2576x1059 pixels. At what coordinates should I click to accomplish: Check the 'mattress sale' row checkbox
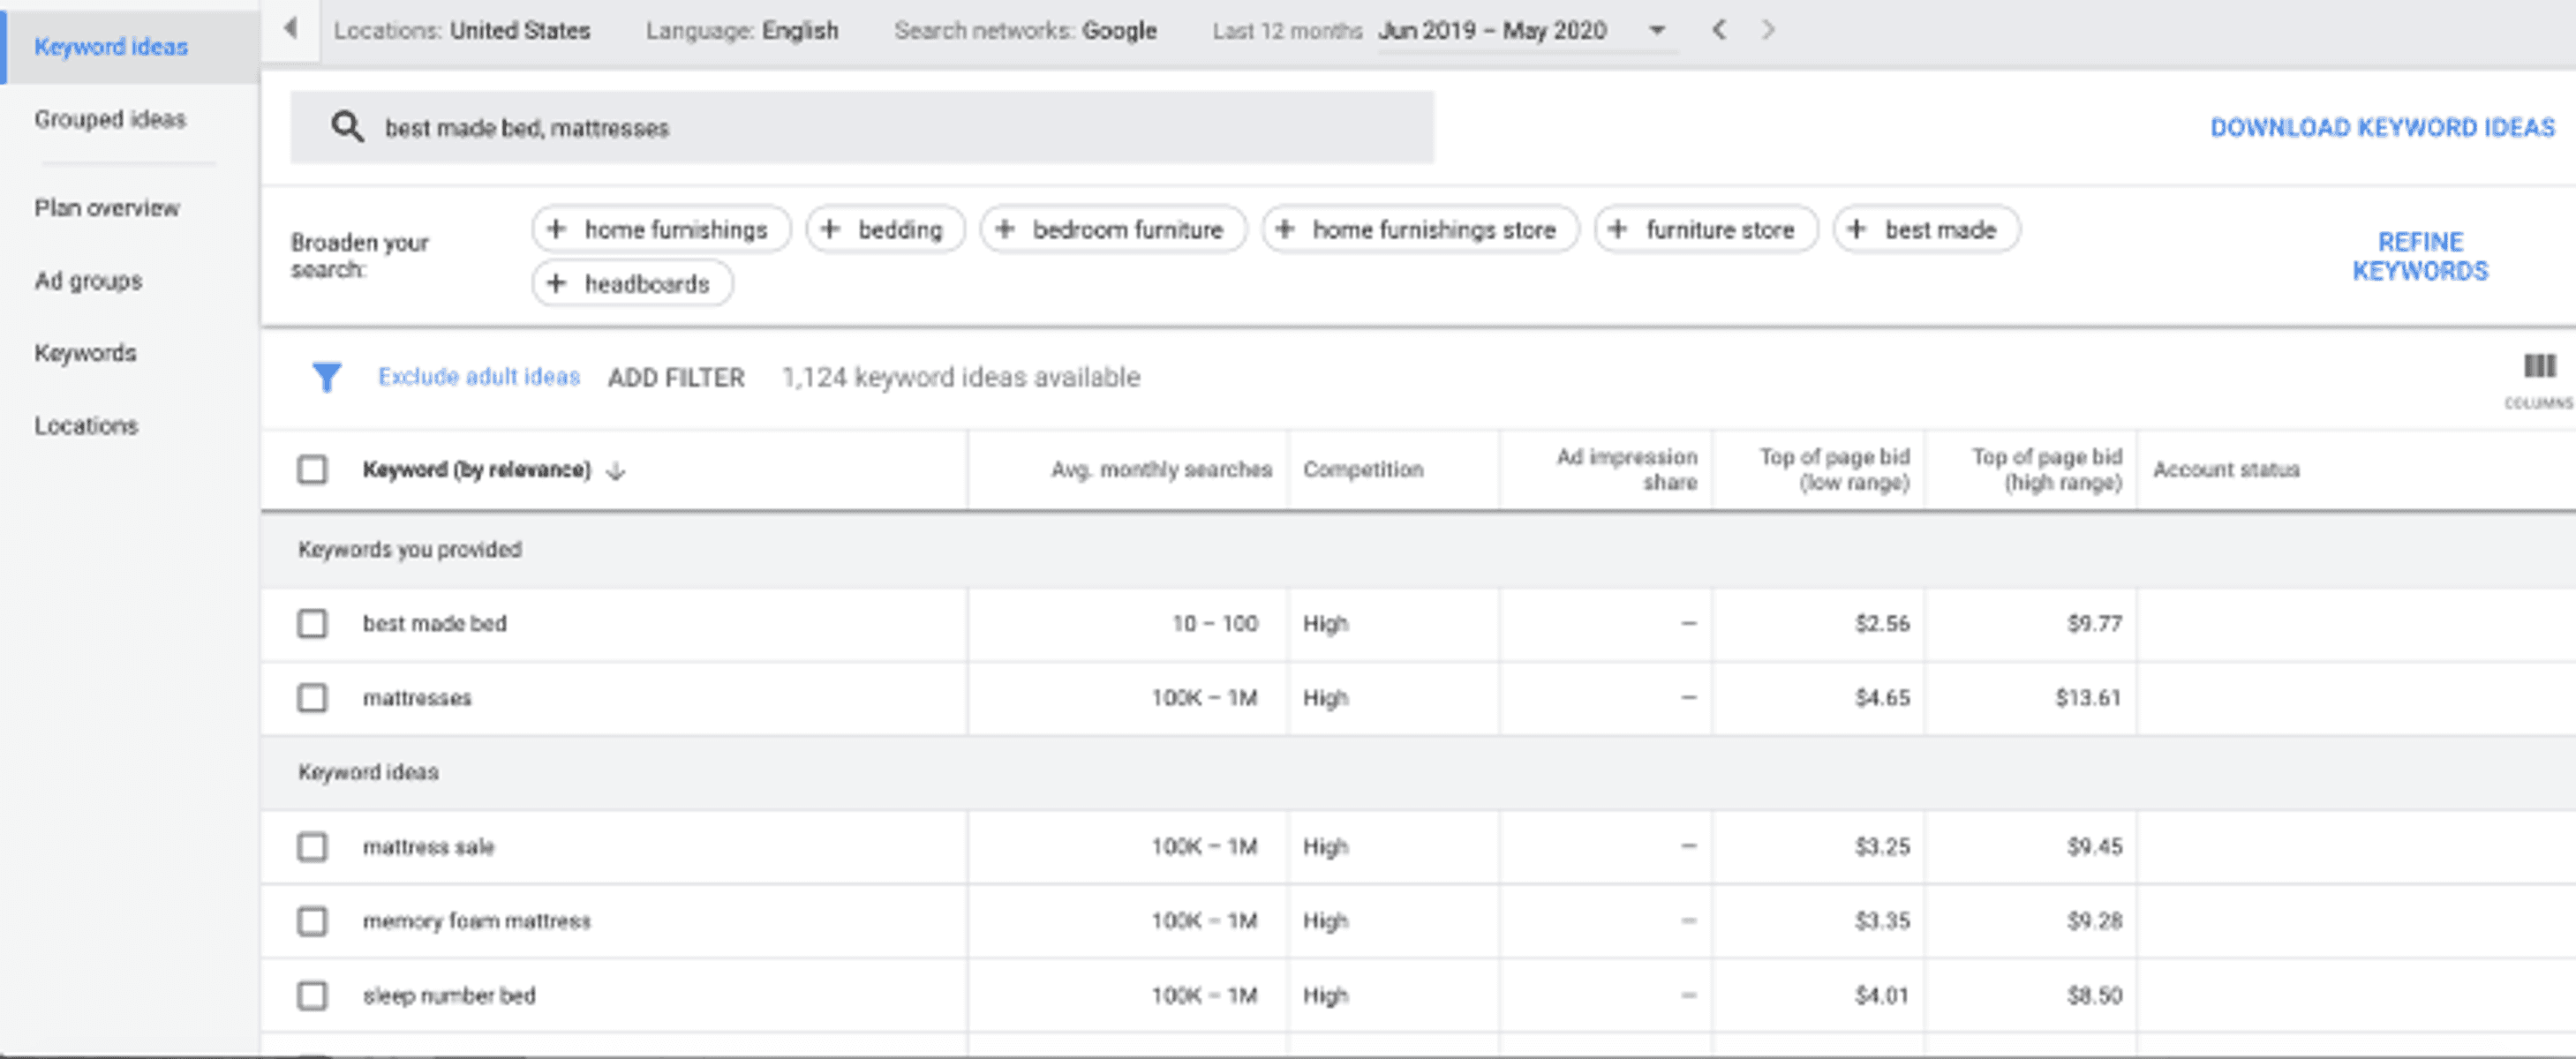click(312, 846)
